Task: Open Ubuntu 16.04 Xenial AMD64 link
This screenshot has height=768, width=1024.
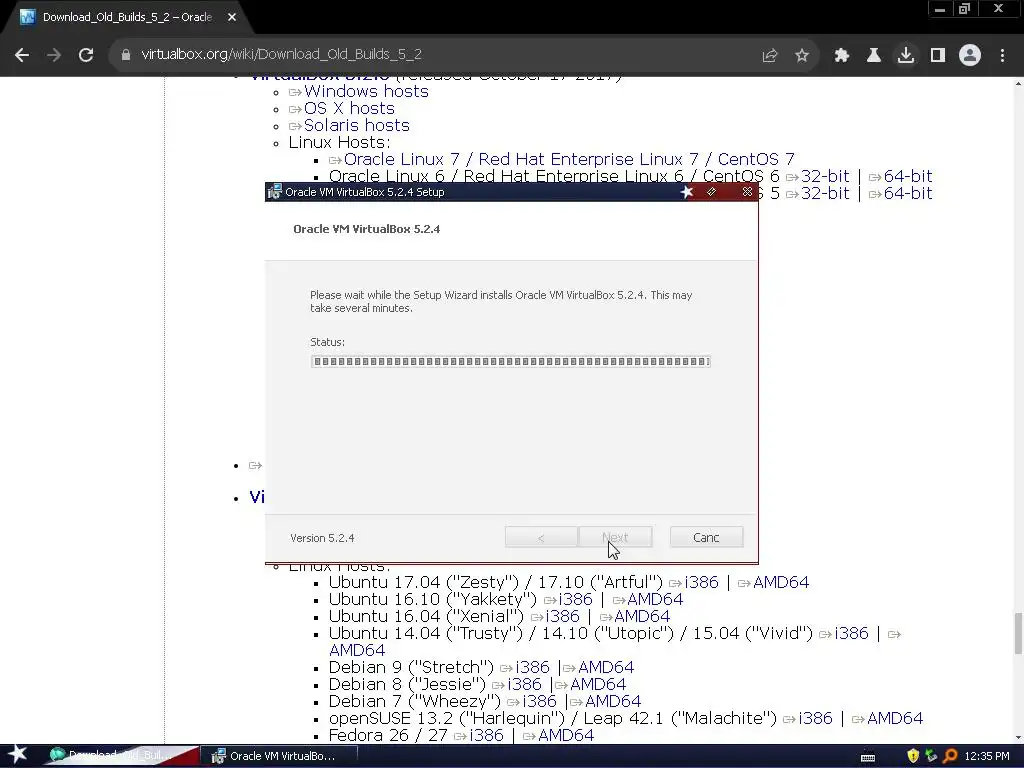Action: point(642,616)
